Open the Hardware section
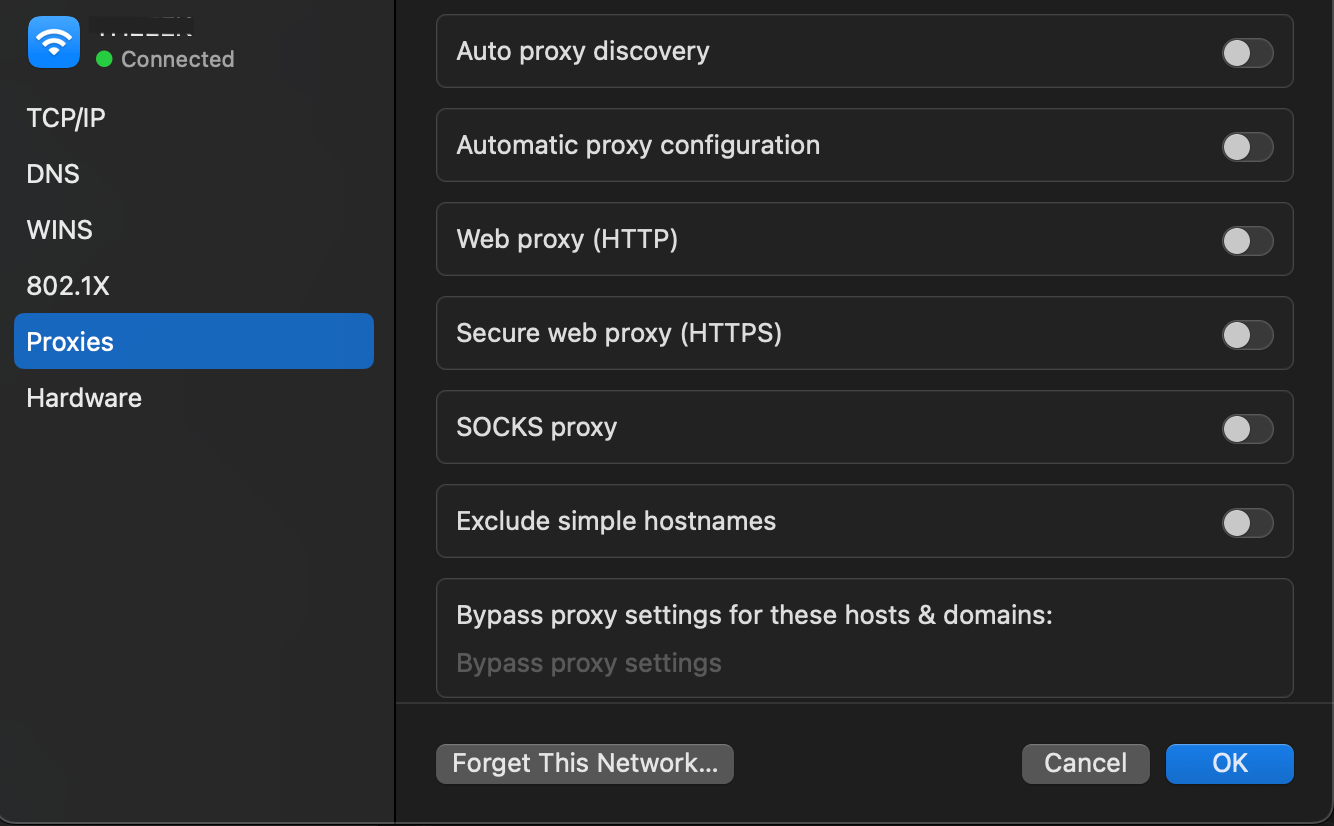 (x=84, y=397)
